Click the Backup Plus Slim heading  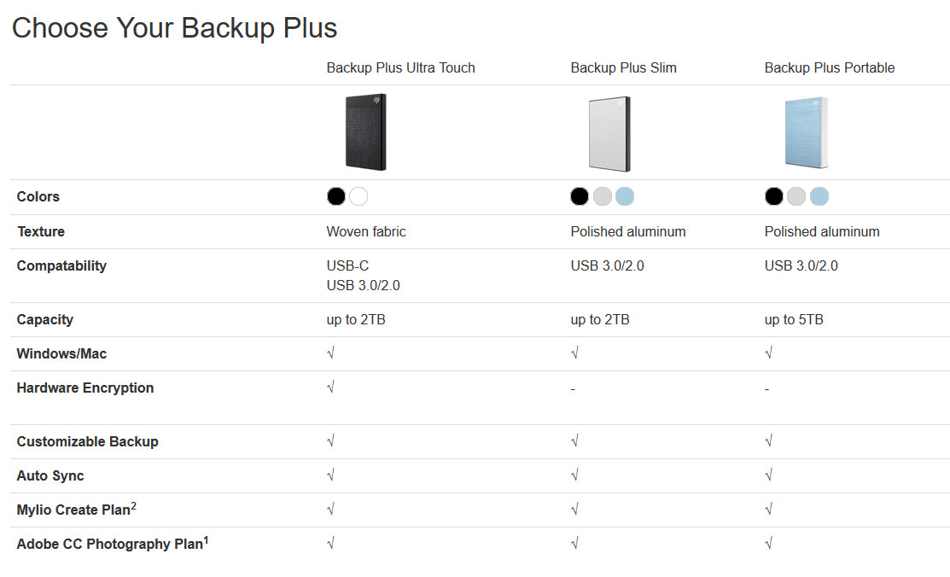[623, 68]
